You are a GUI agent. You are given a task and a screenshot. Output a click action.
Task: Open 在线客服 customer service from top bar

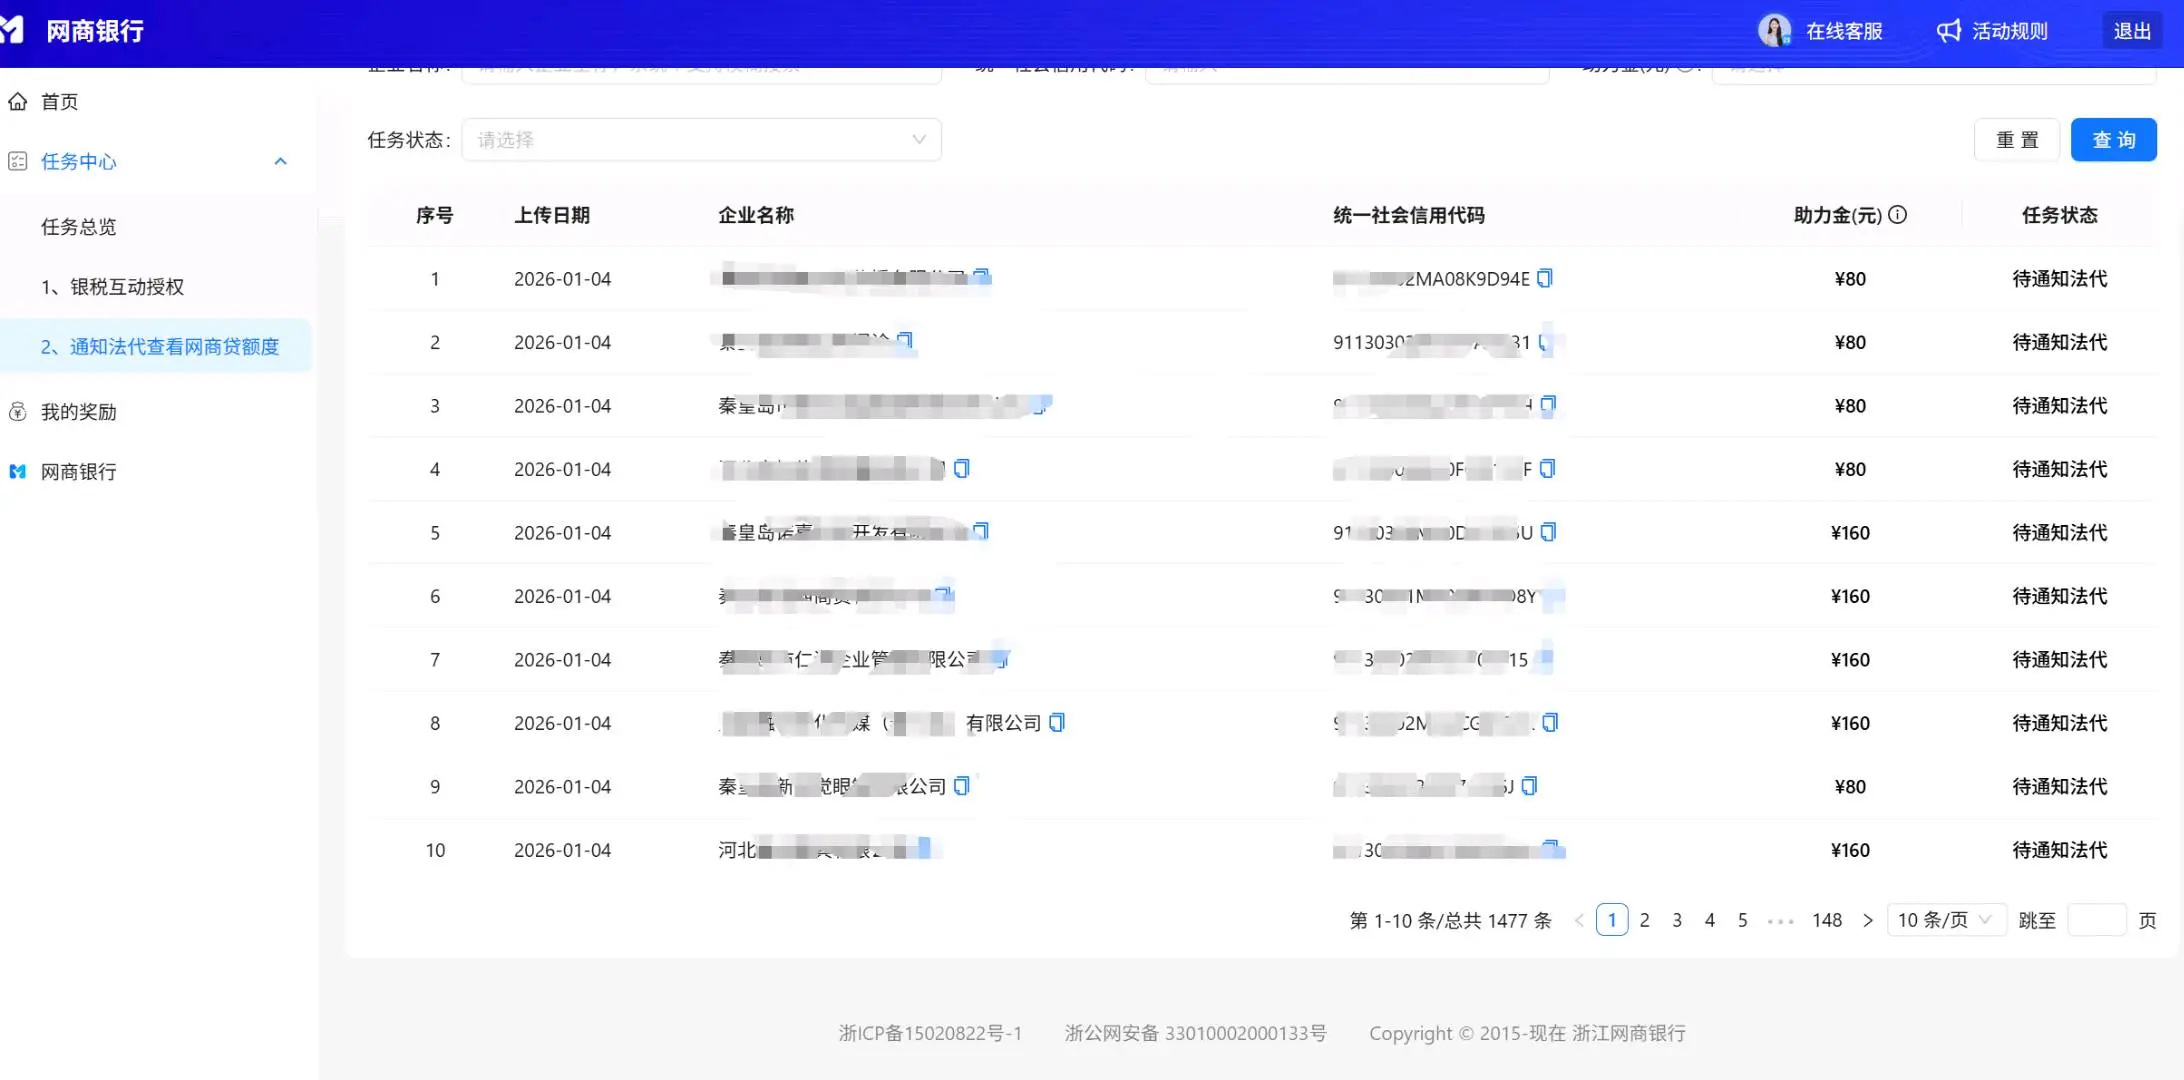click(x=1822, y=30)
